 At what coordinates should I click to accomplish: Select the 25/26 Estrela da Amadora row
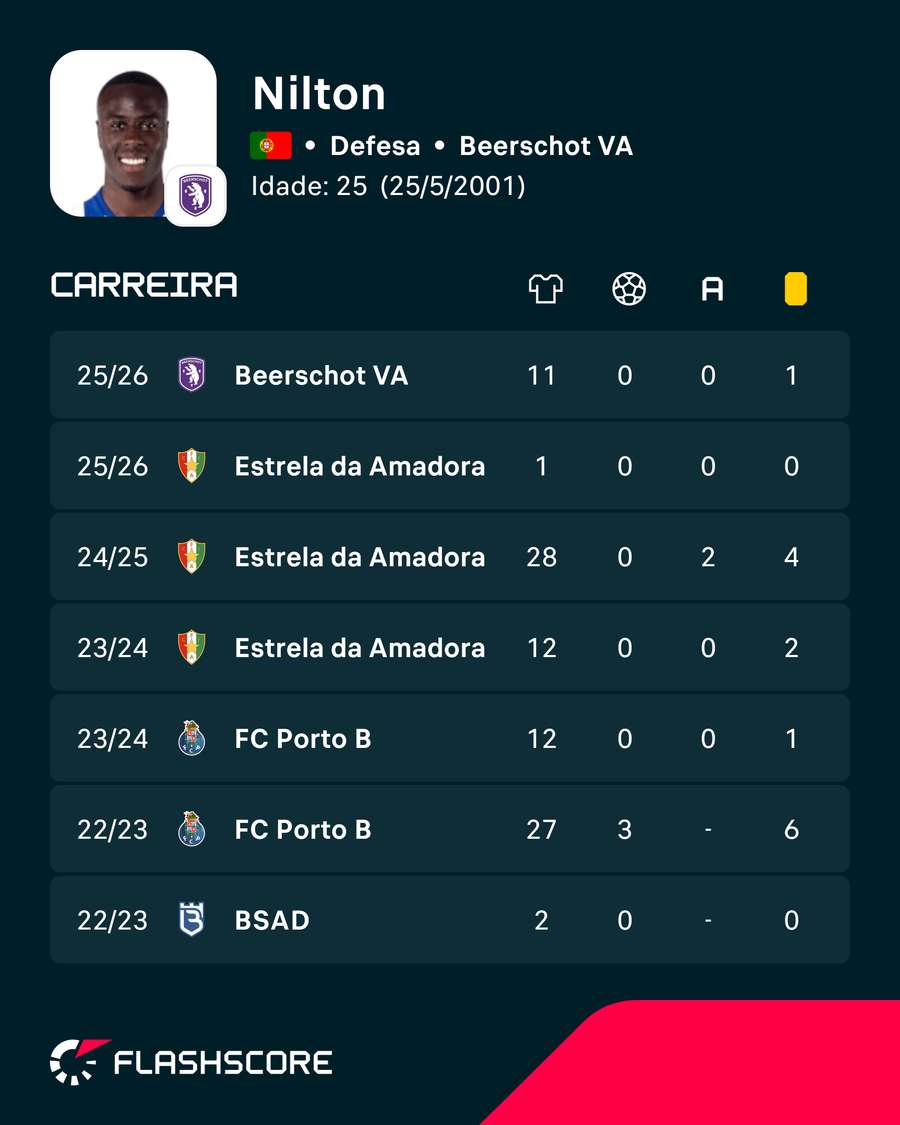point(450,466)
